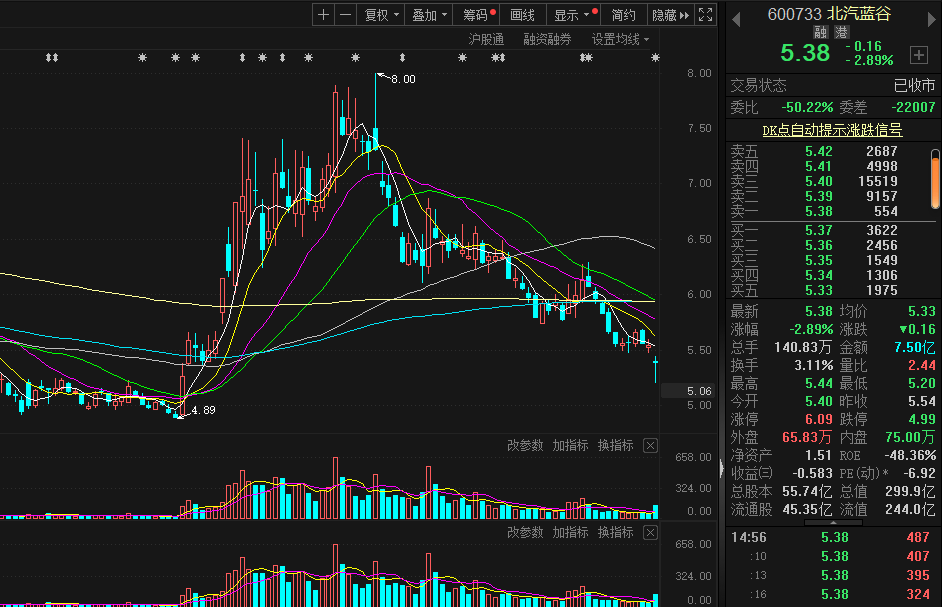Open 复权 adjustment dropdown
942x607 pixels.
[381, 15]
